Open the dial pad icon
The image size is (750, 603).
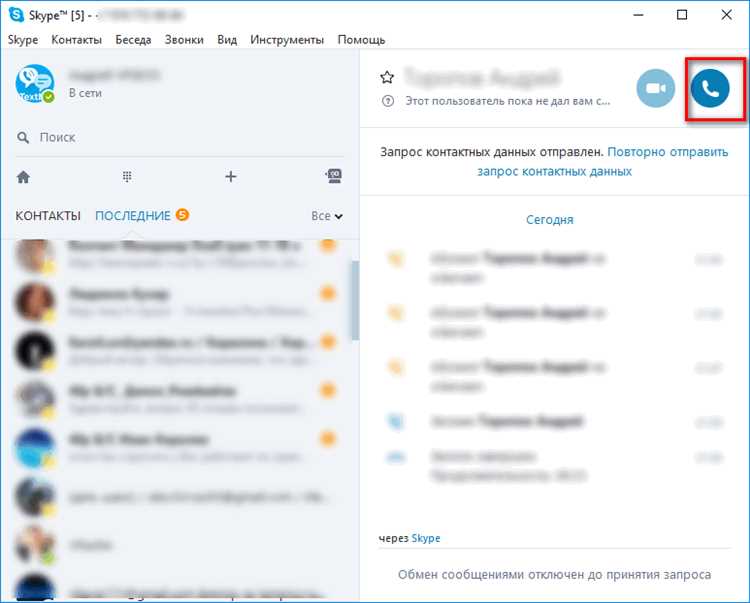click(x=127, y=177)
